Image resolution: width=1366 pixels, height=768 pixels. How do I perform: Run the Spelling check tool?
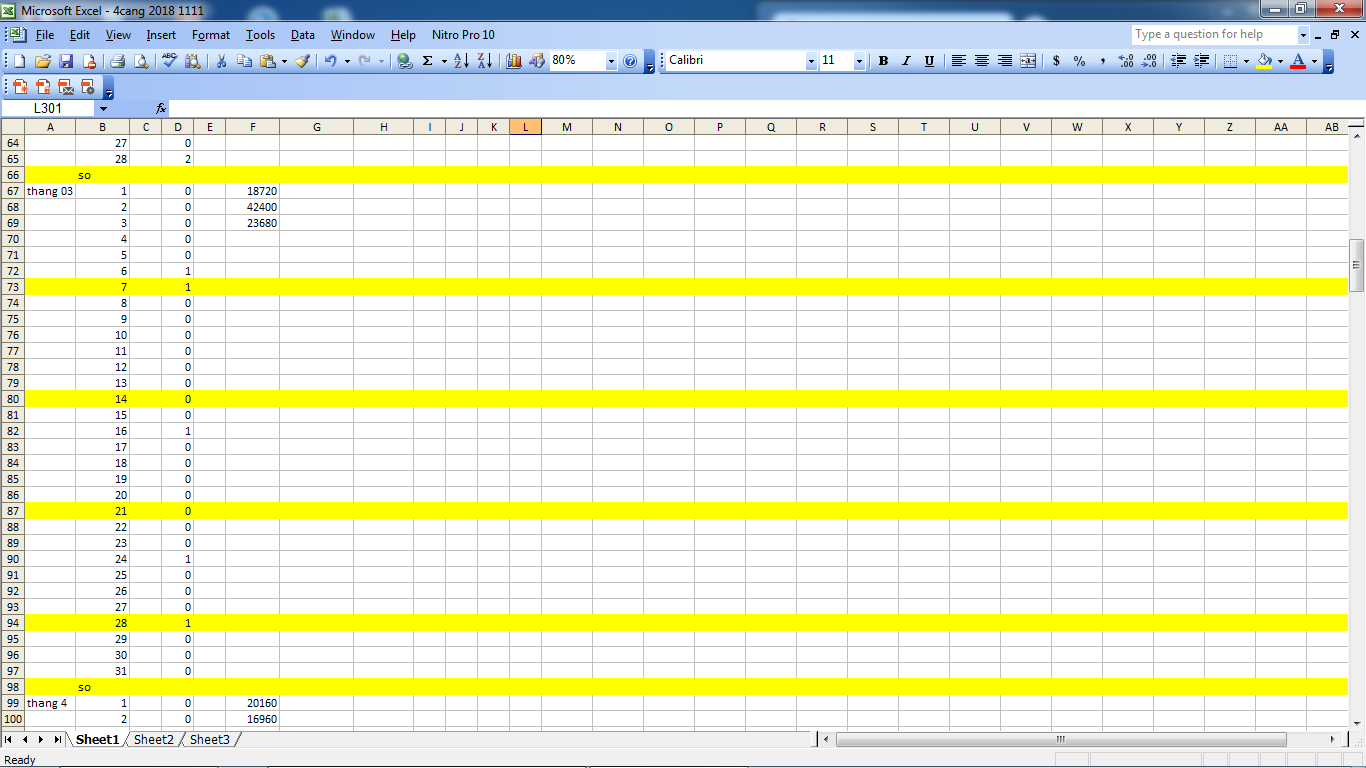click(x=169, y=61)
